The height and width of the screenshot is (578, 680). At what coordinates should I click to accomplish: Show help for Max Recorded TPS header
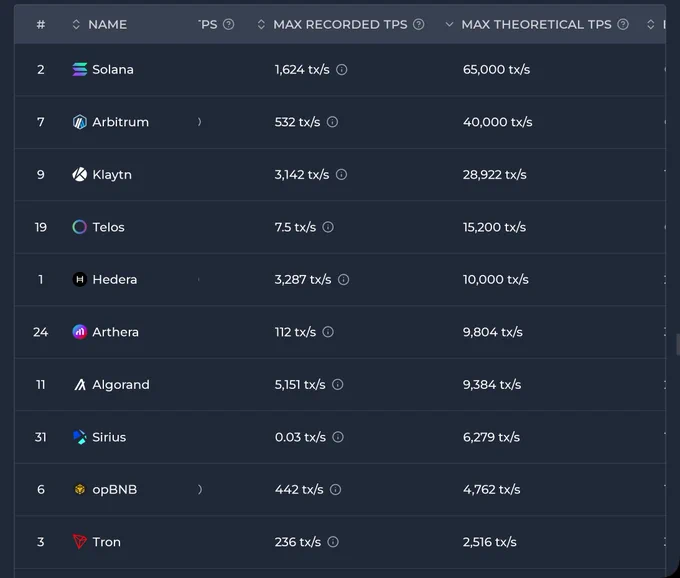(418, 24)
